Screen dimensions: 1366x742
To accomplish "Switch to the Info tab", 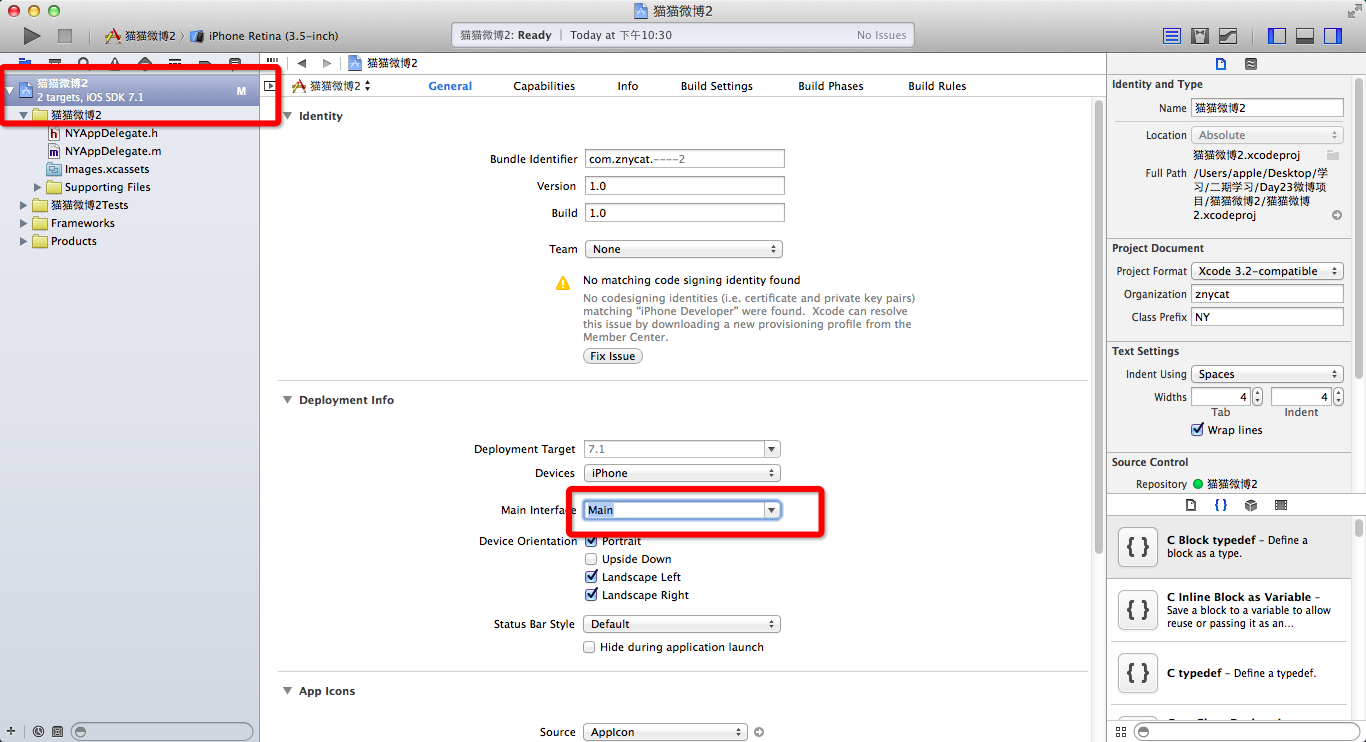I will [x=628, y=86].
